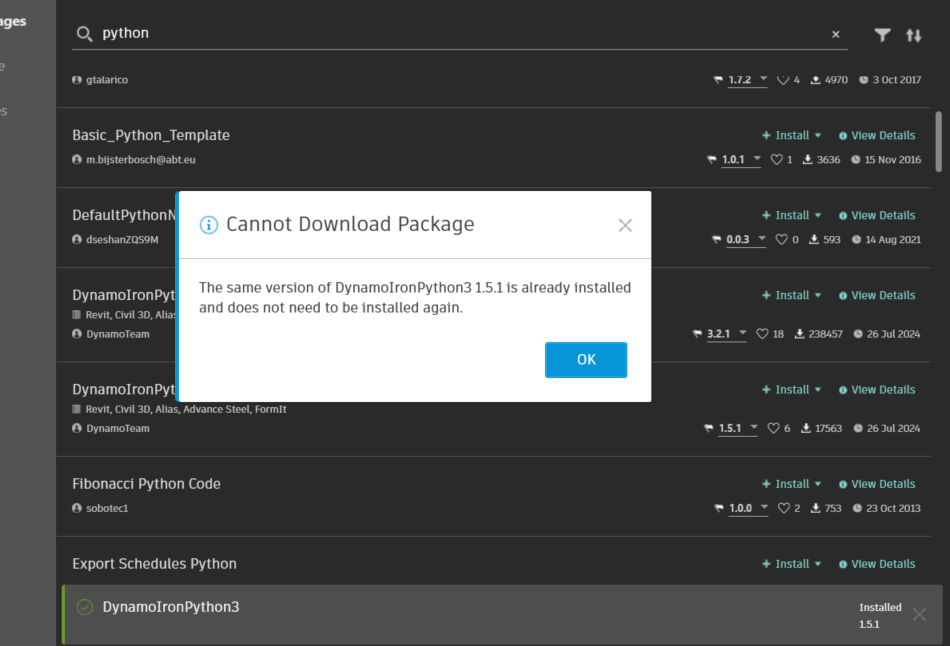Click the heart icon showing 6 likes

tap(773, 428)
